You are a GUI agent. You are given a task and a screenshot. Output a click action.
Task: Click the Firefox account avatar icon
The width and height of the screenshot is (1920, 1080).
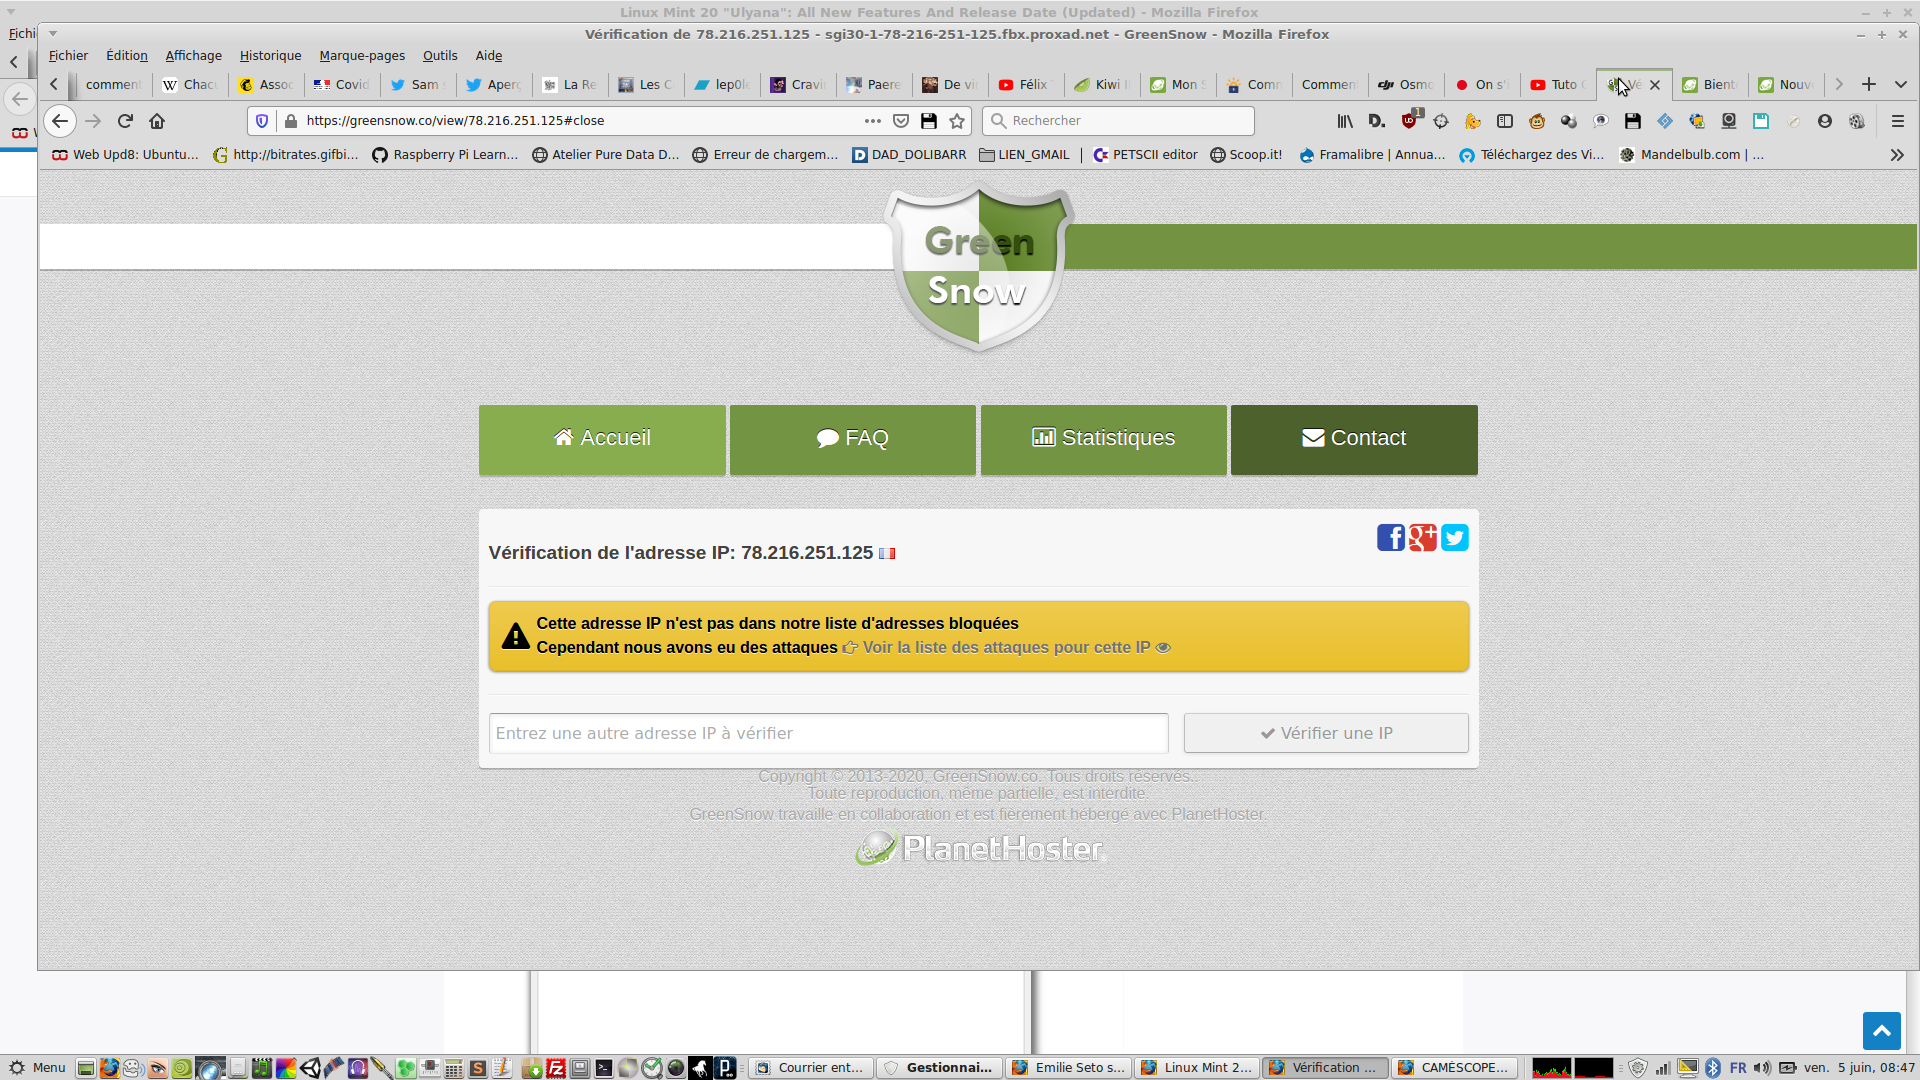coord(1825,121)
